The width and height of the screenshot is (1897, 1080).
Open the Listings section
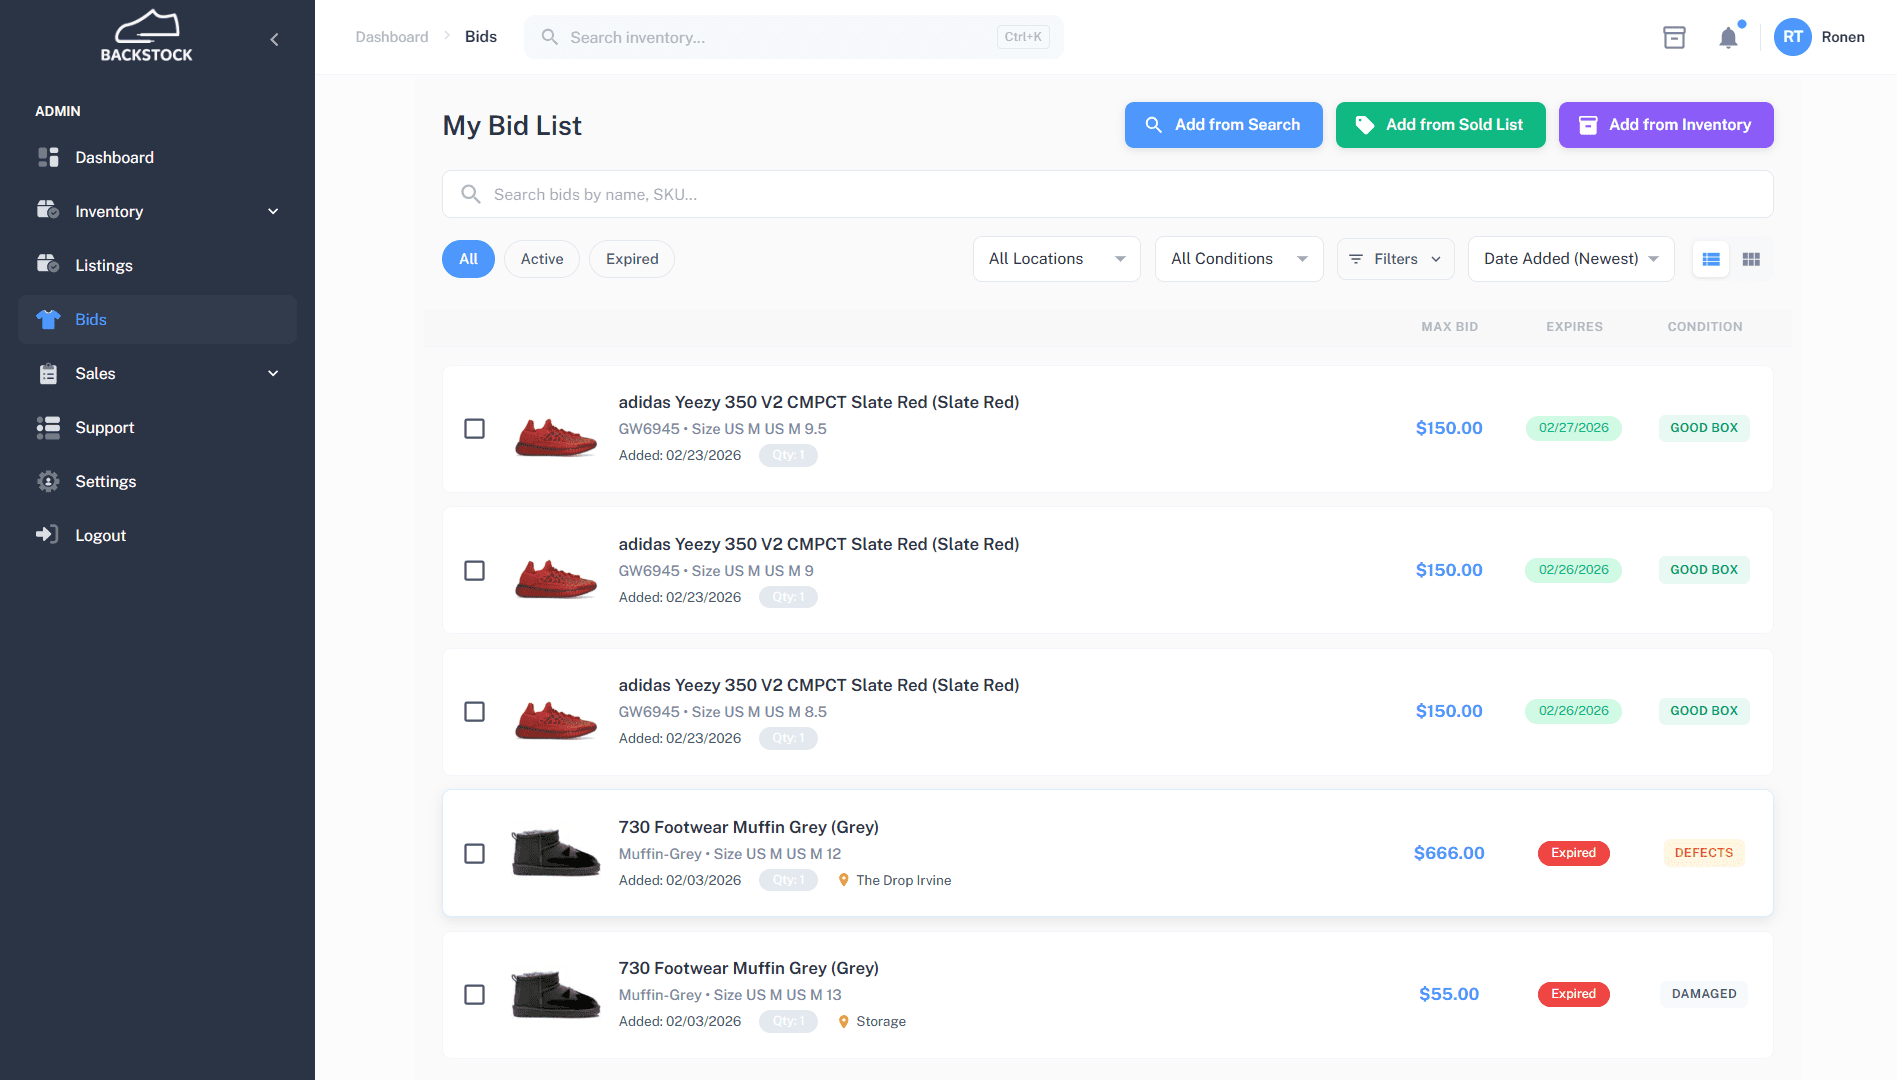[x=103, y=265]
